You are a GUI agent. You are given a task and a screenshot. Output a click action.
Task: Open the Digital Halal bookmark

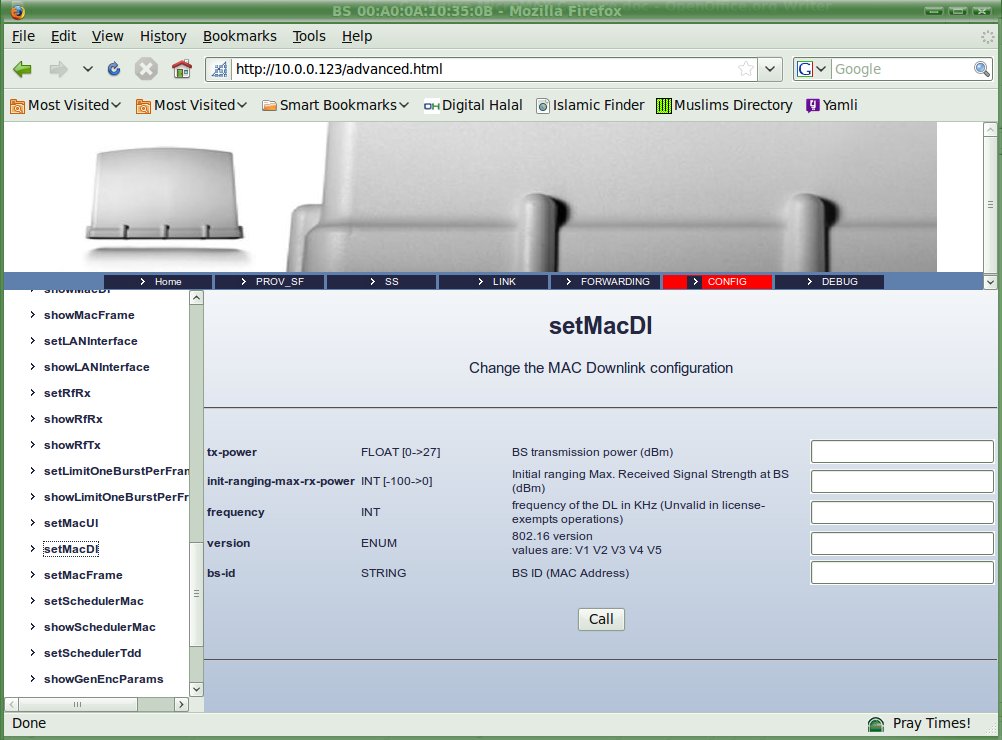[473, 105]
